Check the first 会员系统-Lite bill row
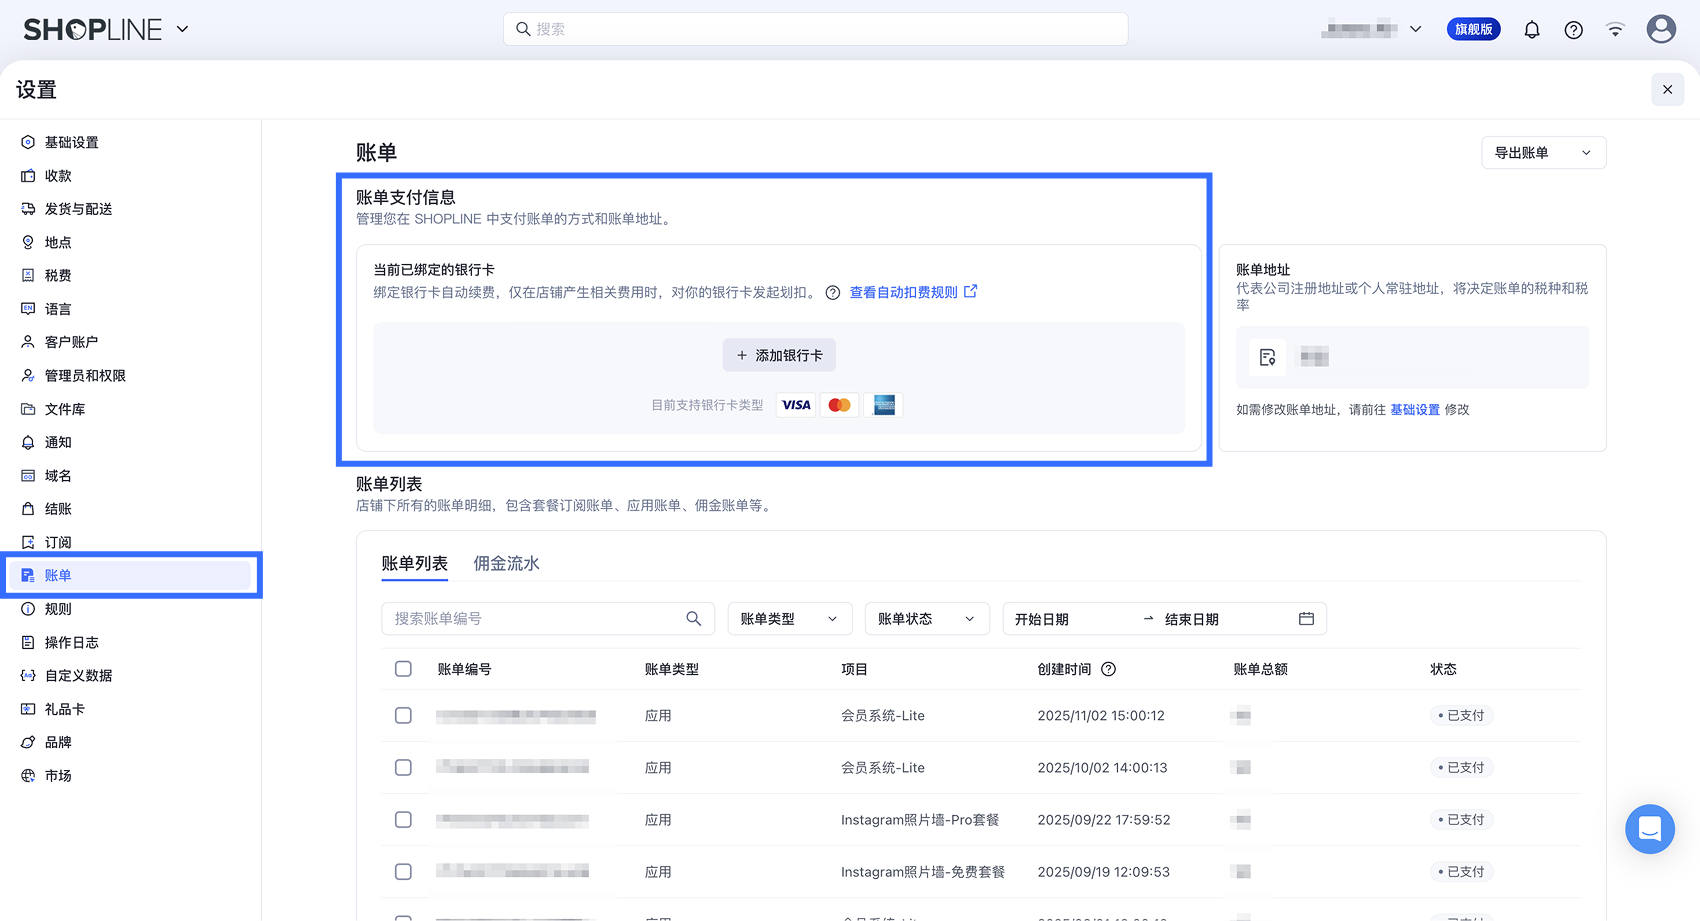Viewport: 1700px width, 921px height. [x=403, y=715]
